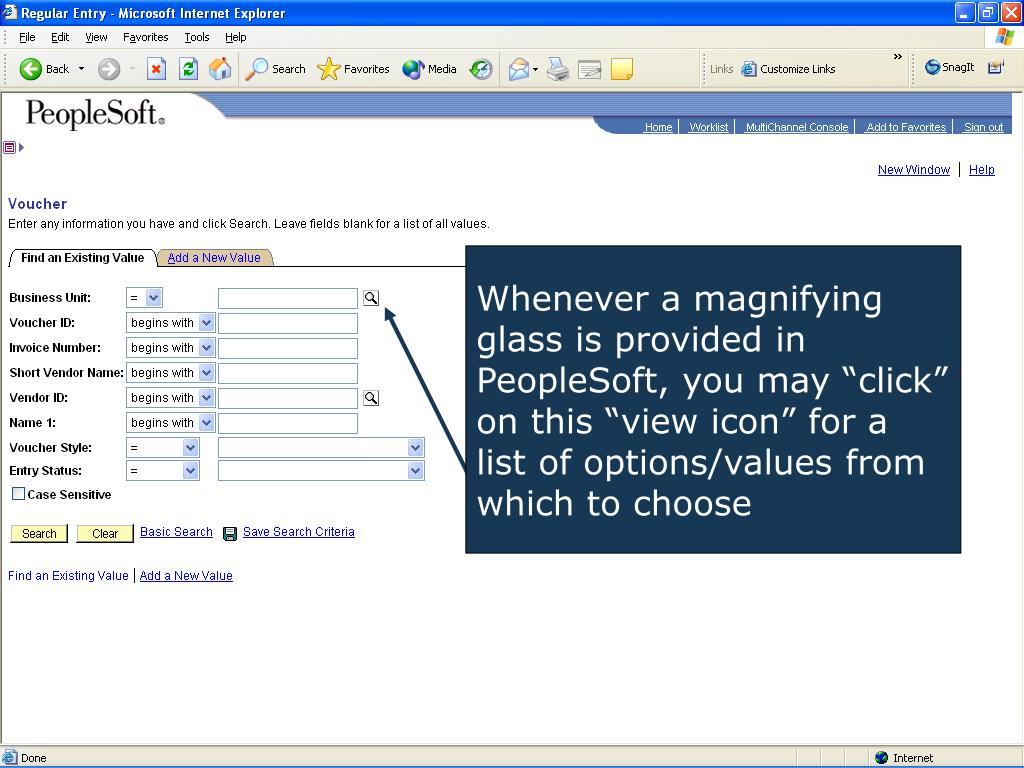Switch to Add a New Value tab
Viewport: 1024px width, 768px height.
tap(214, 258)
